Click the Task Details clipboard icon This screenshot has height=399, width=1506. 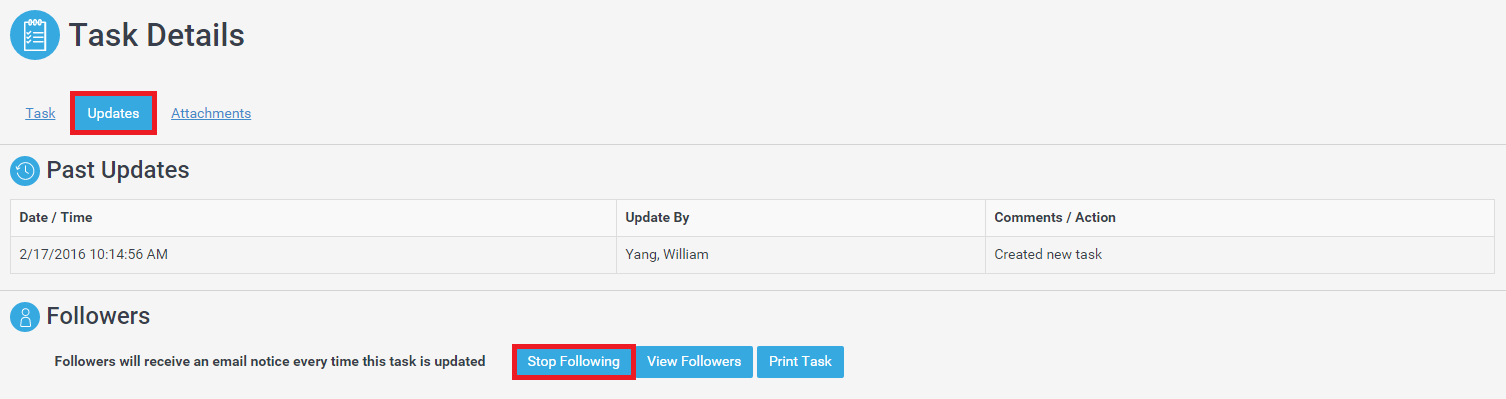[x=35, y=35]
